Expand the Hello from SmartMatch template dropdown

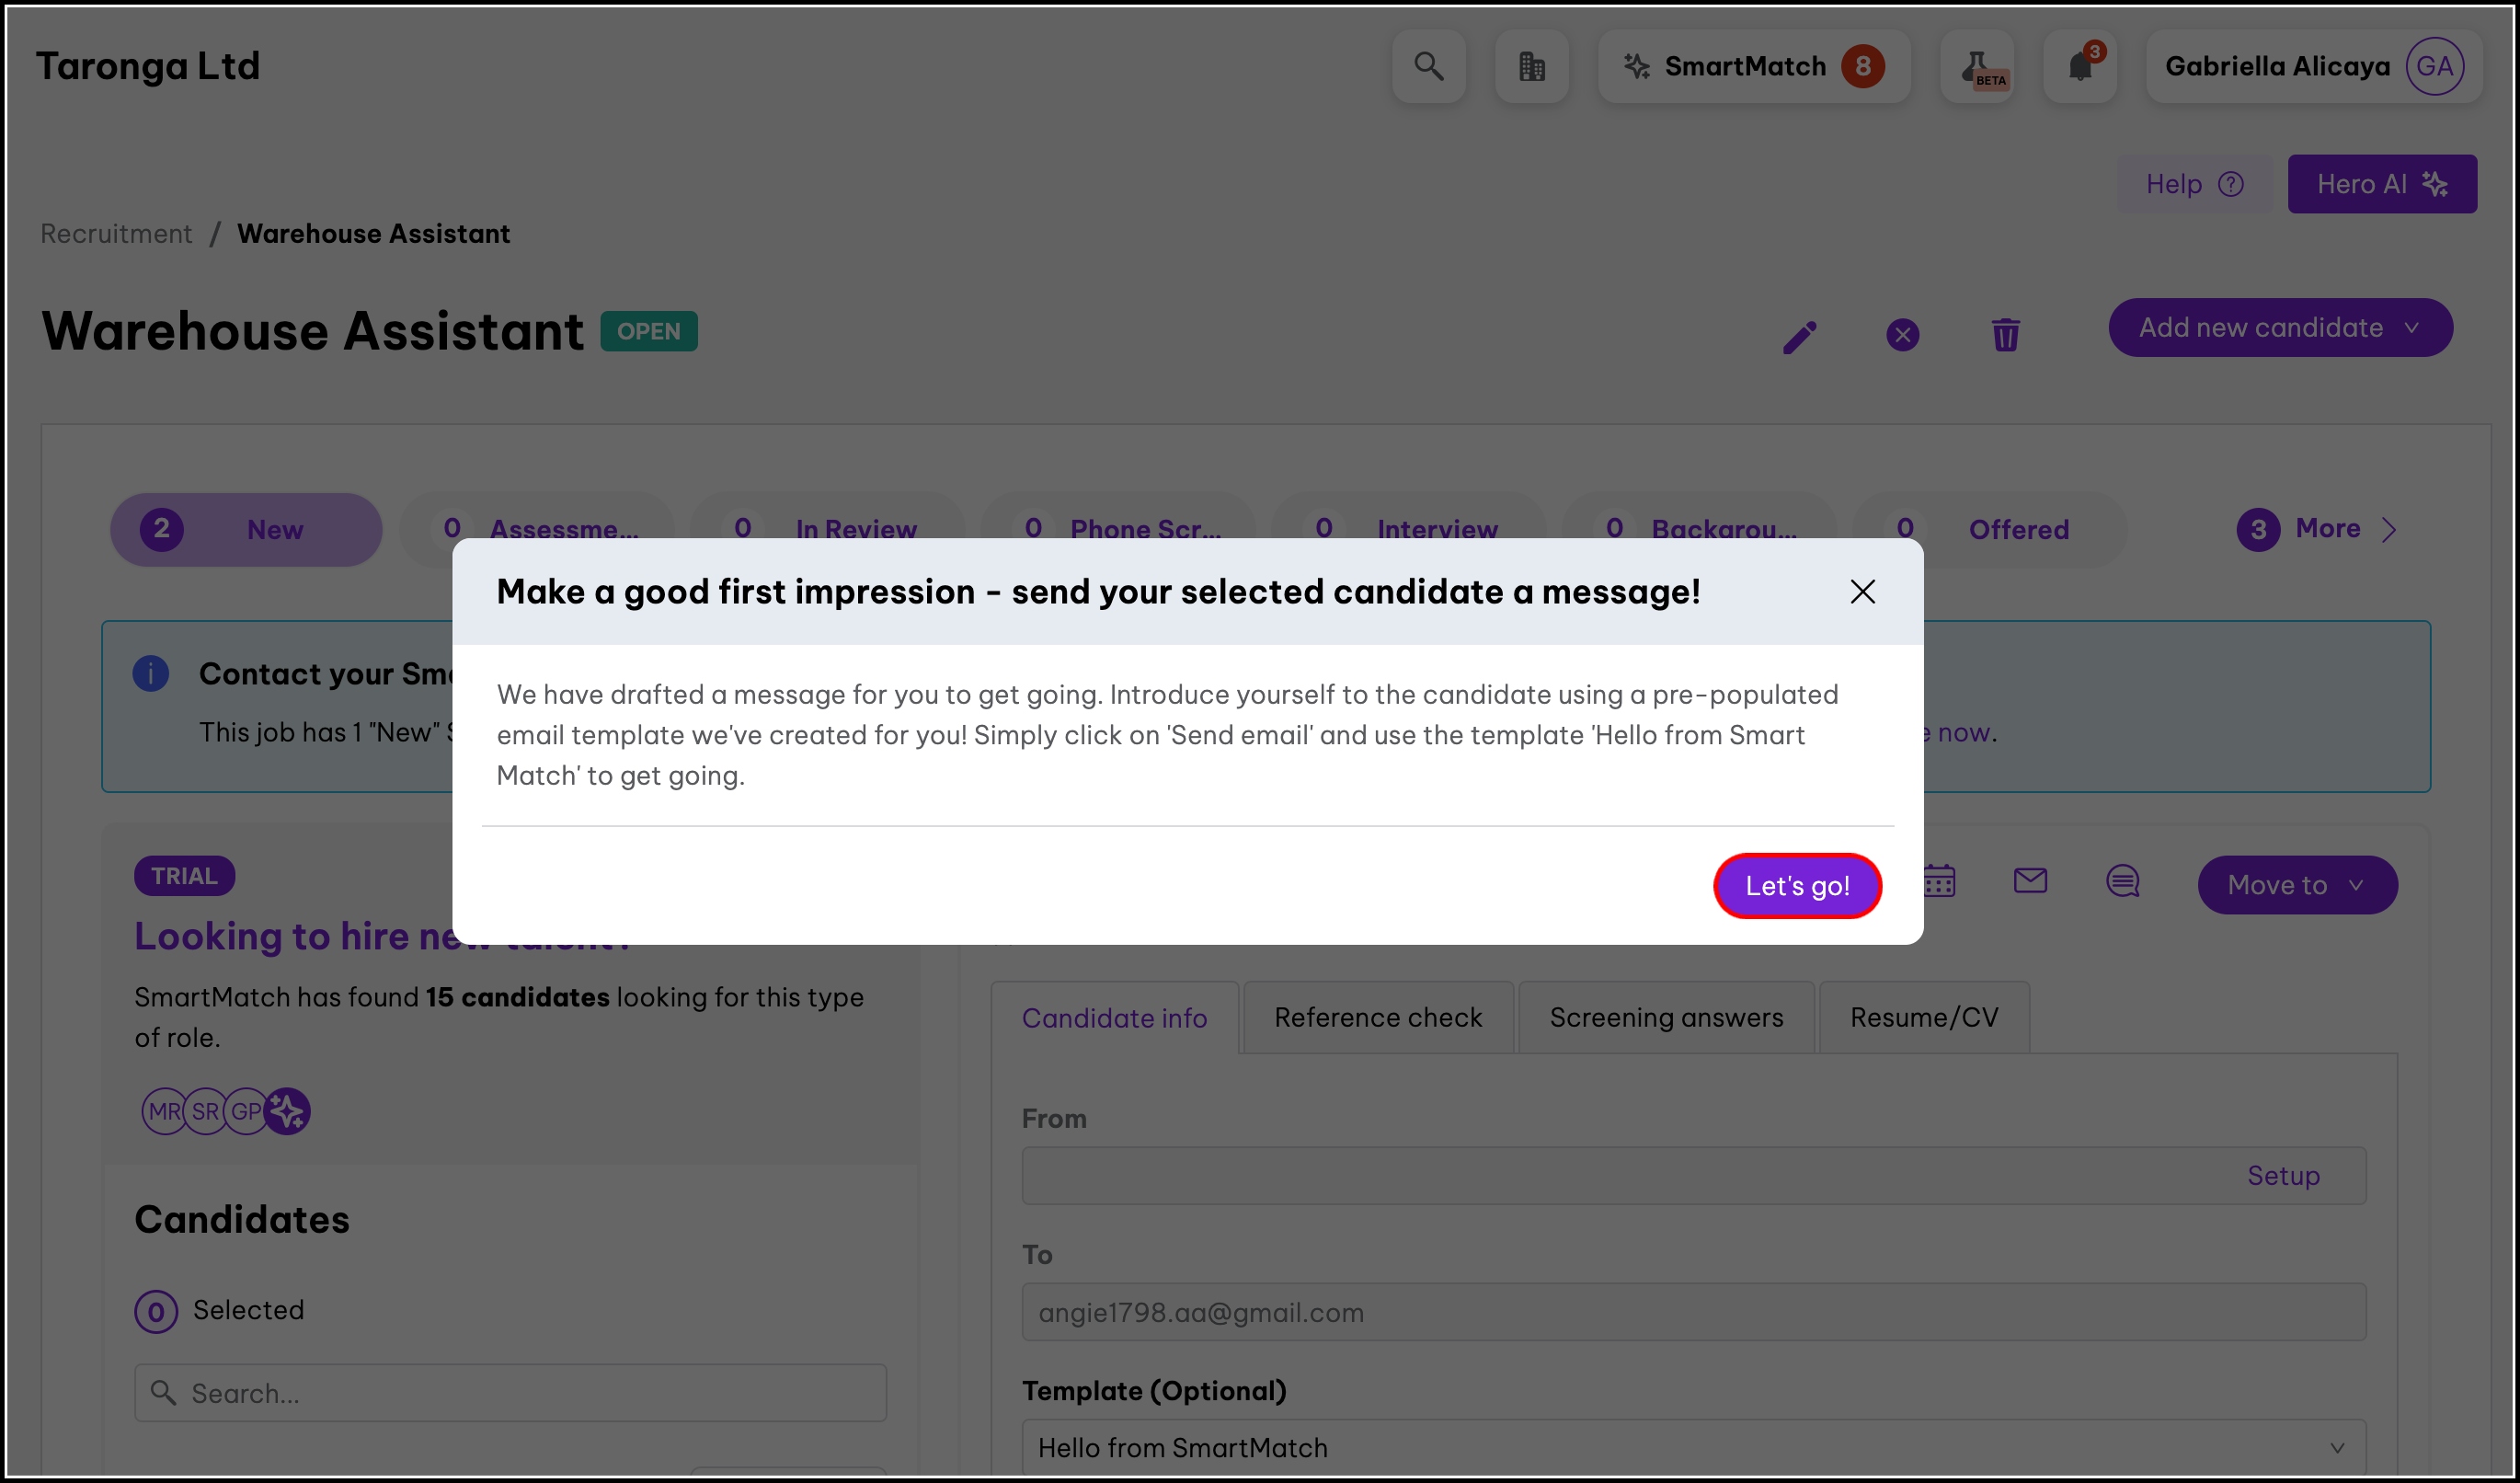click(x=1693, y=1447)
